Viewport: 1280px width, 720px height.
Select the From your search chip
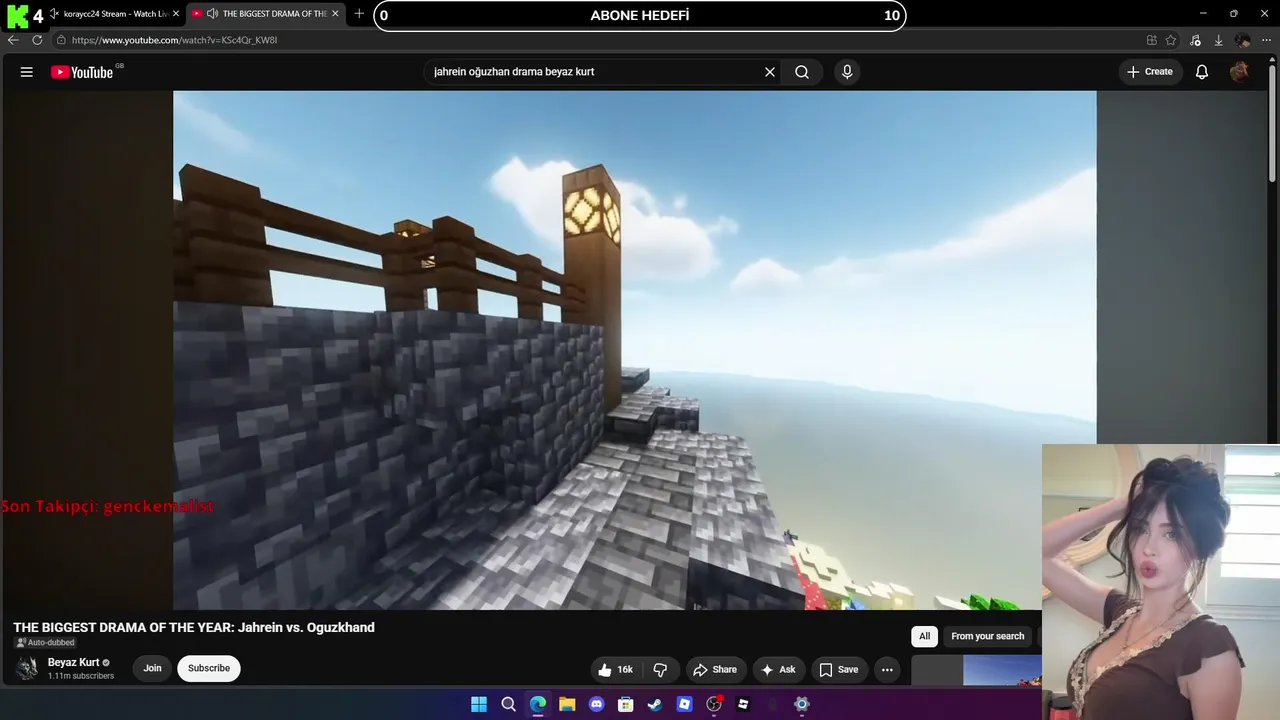point(988,636)
